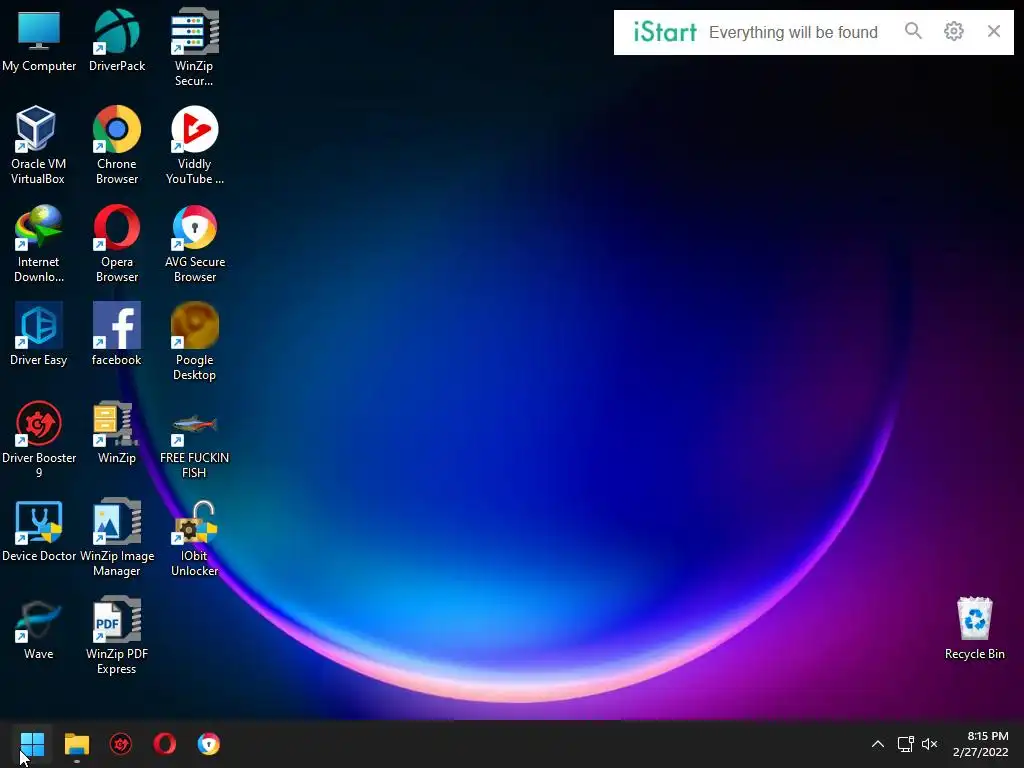Show hidden system tray icons

click(x=878, y=744)
